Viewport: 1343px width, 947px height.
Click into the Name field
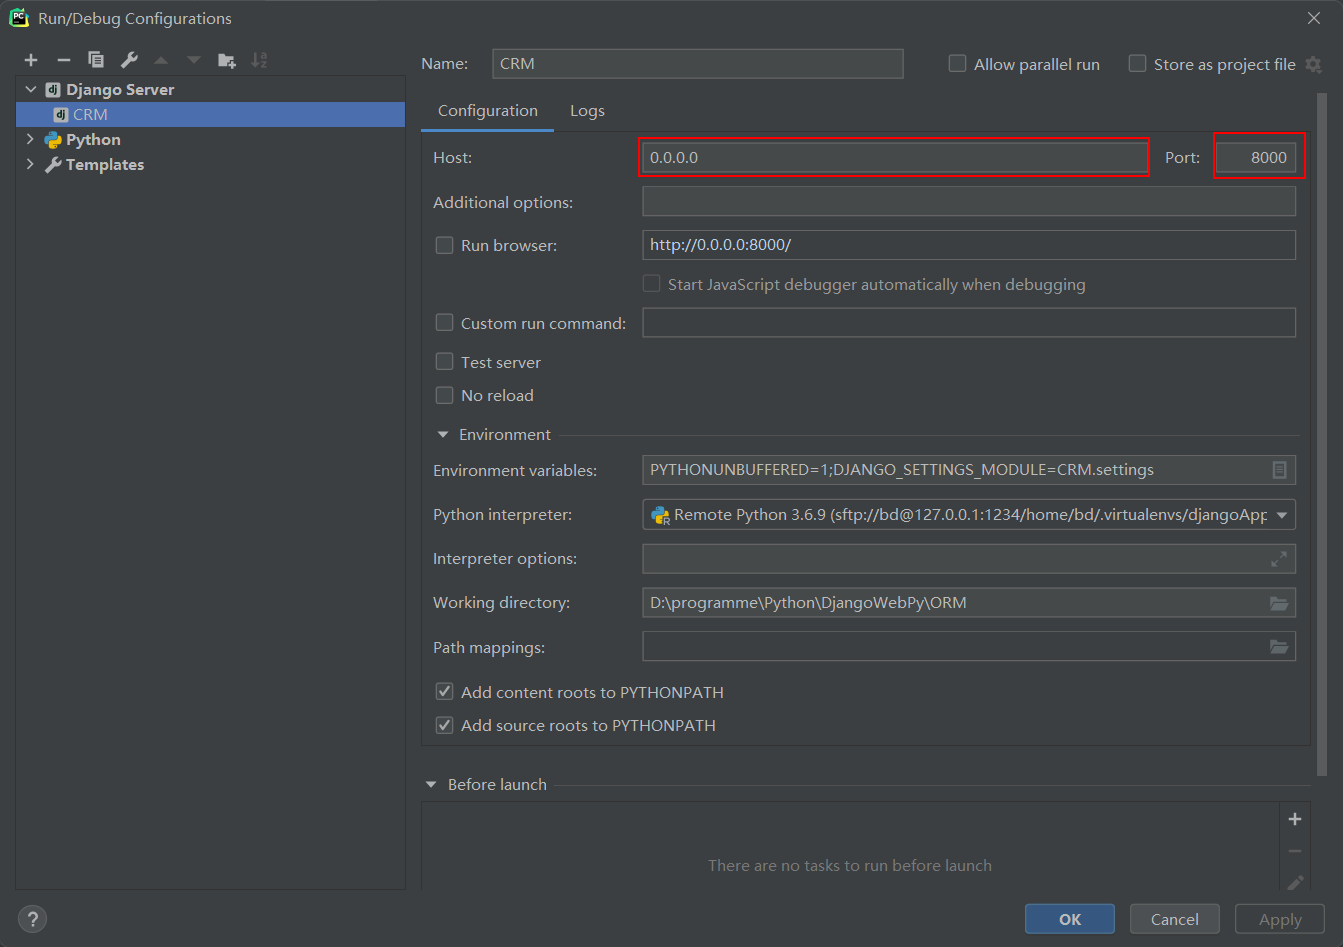pos(698,63)
